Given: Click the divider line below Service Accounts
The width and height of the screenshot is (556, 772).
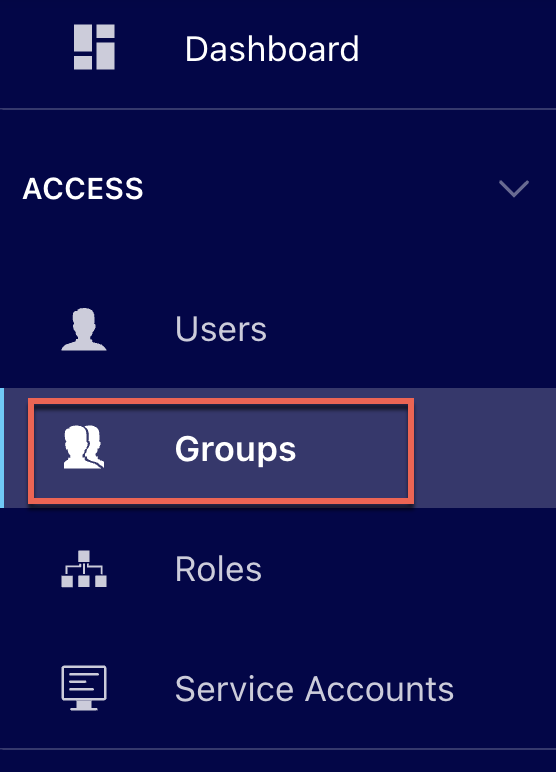Looking at the screenshot, I should pos(278,749).
